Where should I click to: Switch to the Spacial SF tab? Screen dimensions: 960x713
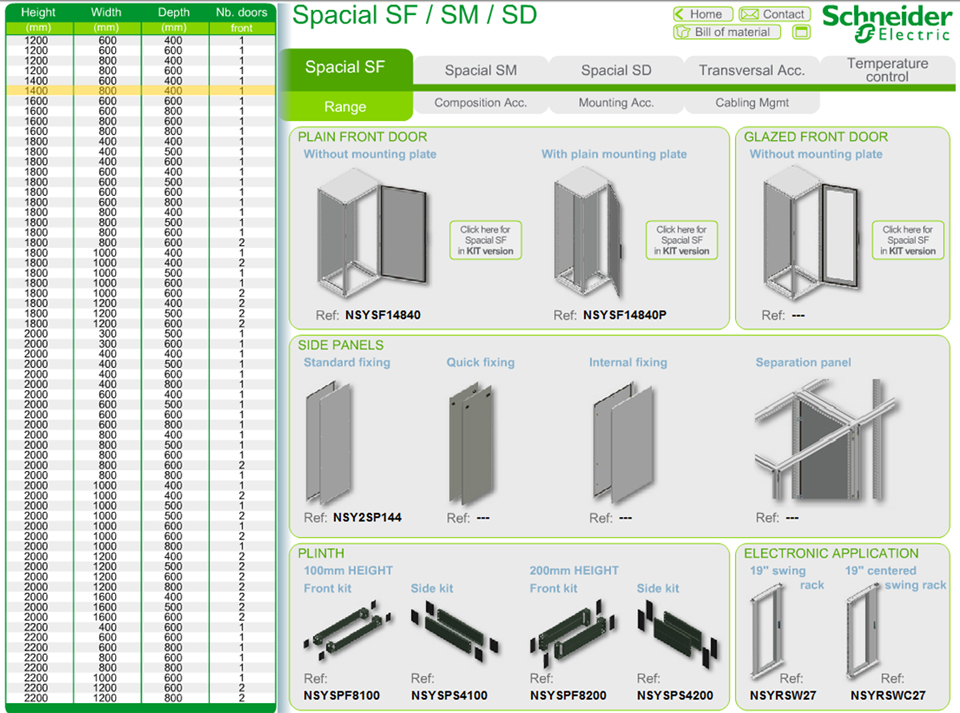click(x=346, y=67)
